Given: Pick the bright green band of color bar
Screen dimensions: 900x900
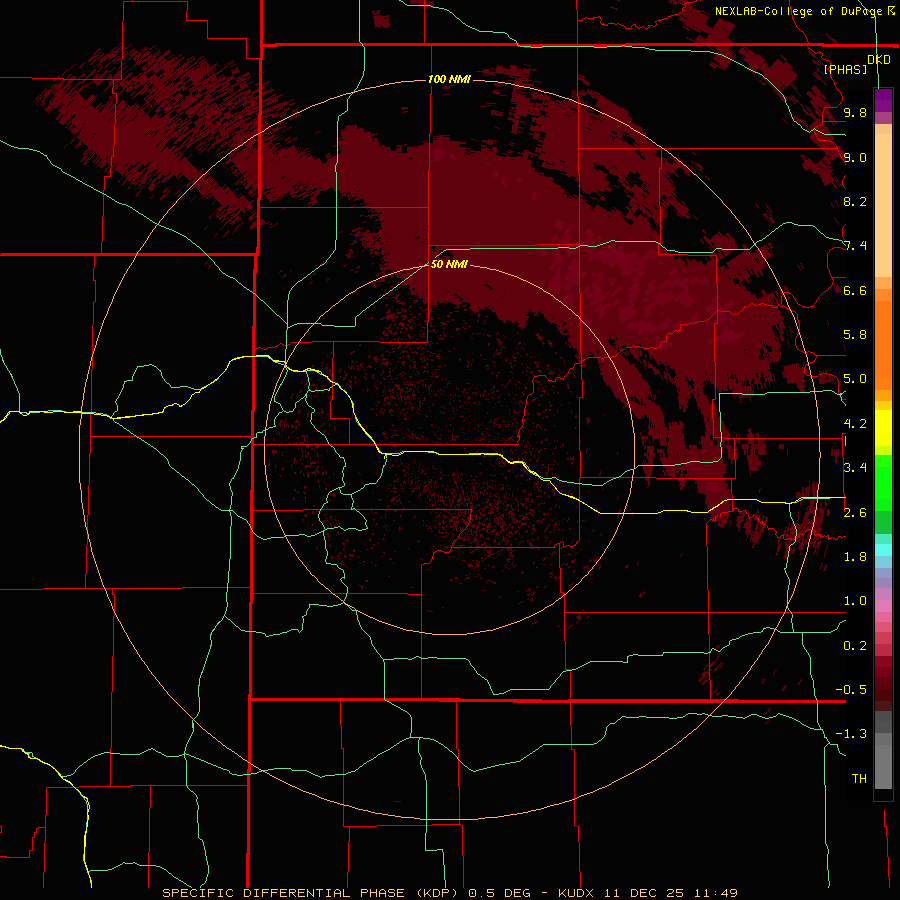Looking at the screenshot, I should click(x=883, y=482).
